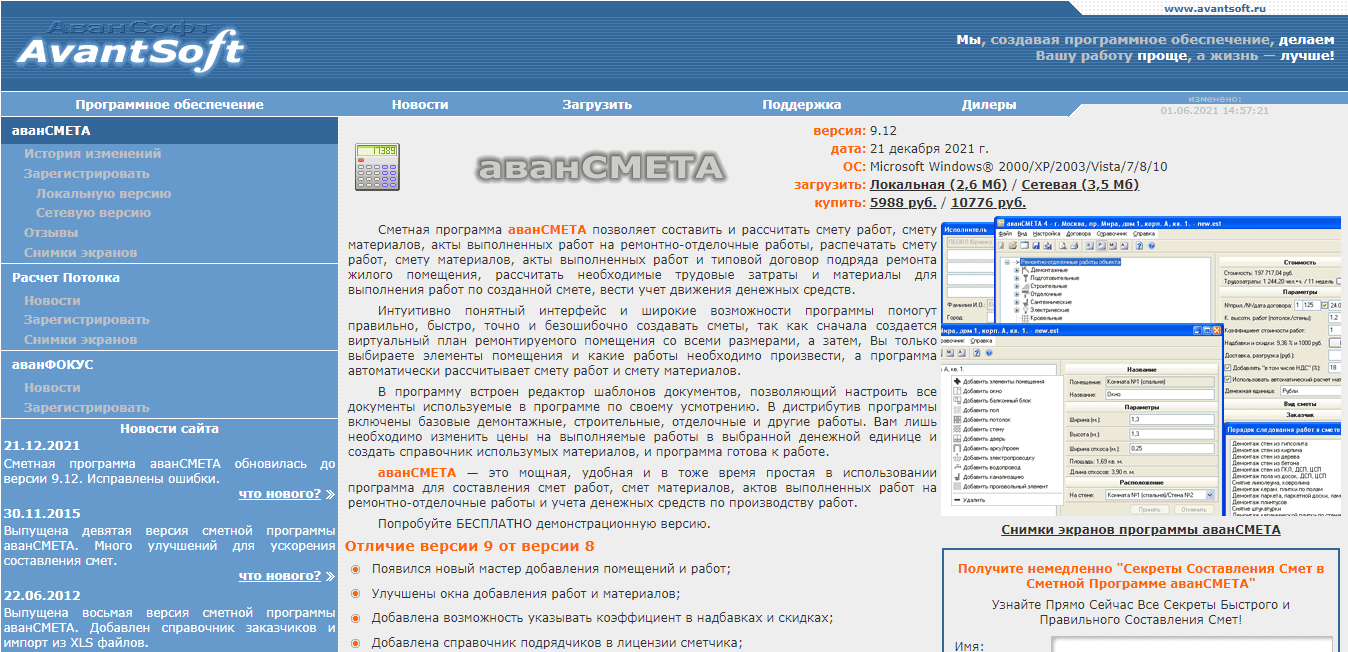1348x652 pixels.
Task: Choose Сетевую версию in sidebar
Action: (x=93, y=213)
